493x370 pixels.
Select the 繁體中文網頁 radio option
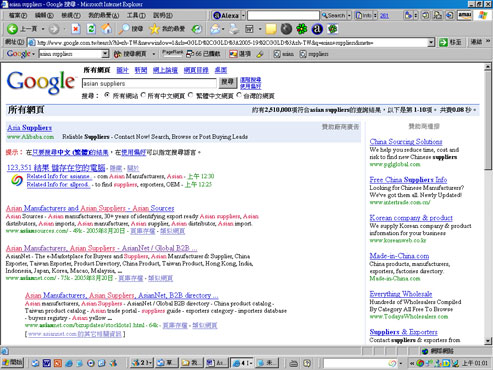pyautogui.click(x=190, y=95)
